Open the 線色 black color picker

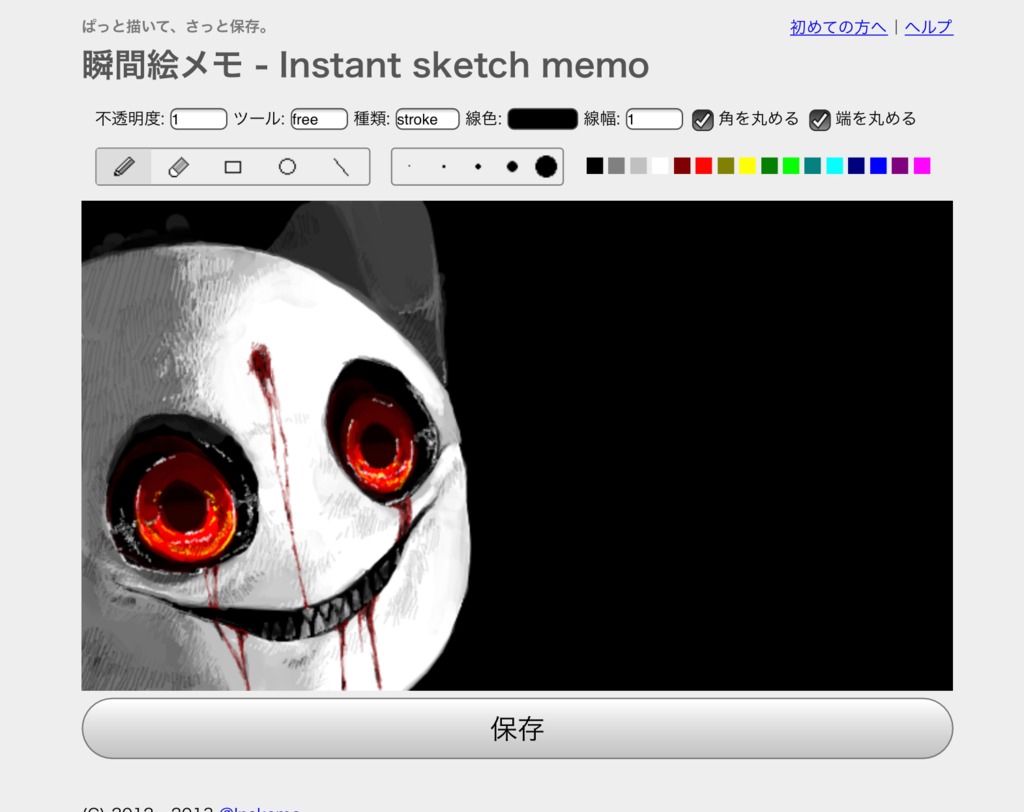click(543, 119)
